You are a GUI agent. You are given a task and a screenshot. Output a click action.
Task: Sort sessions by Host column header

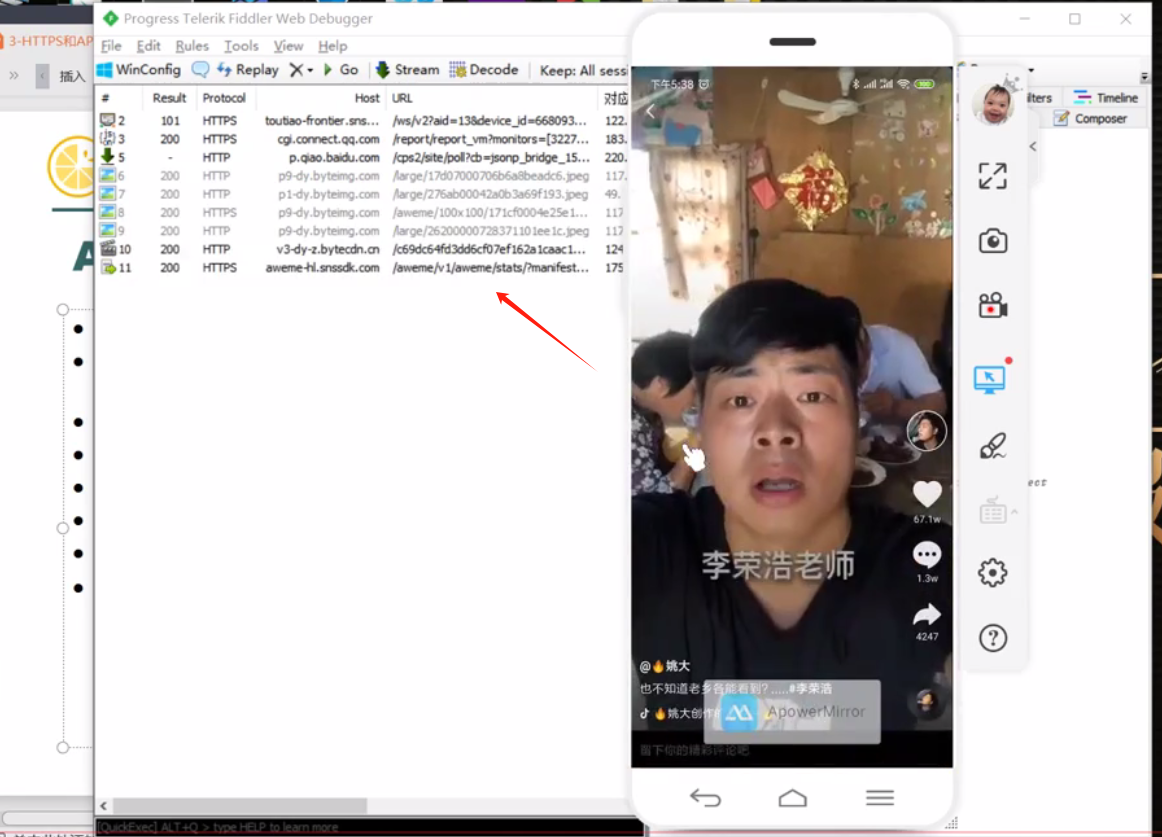click(366, 98)
